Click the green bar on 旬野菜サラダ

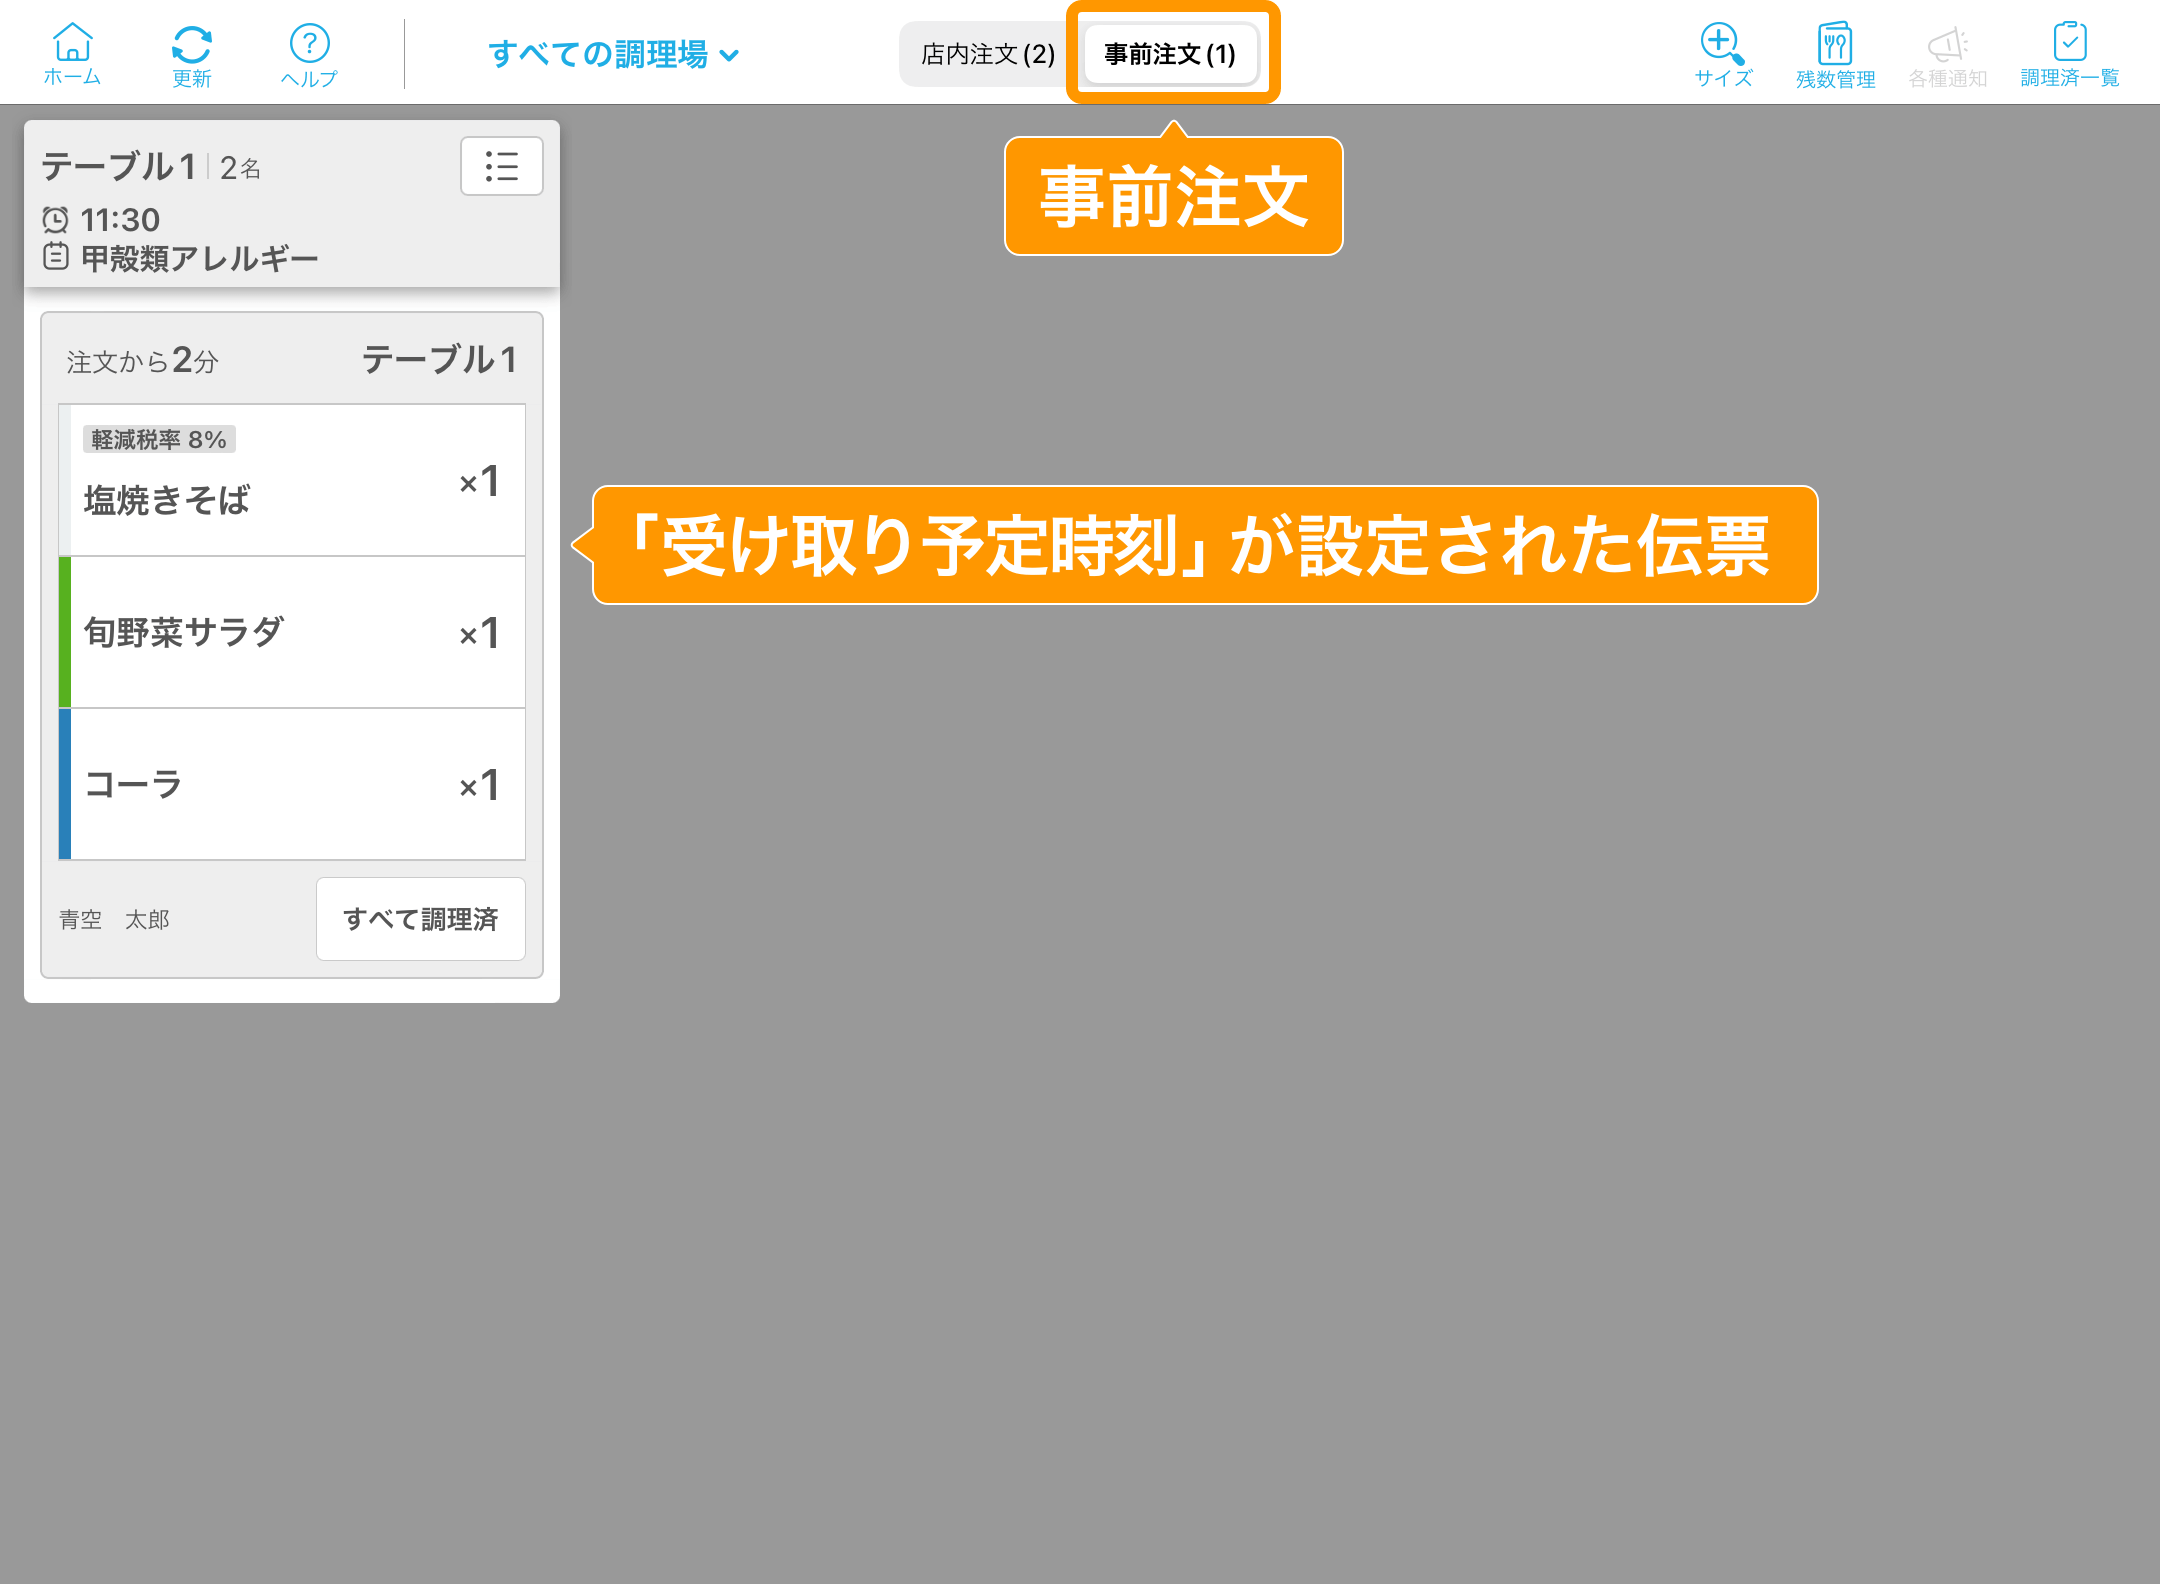tap(65, 632)
